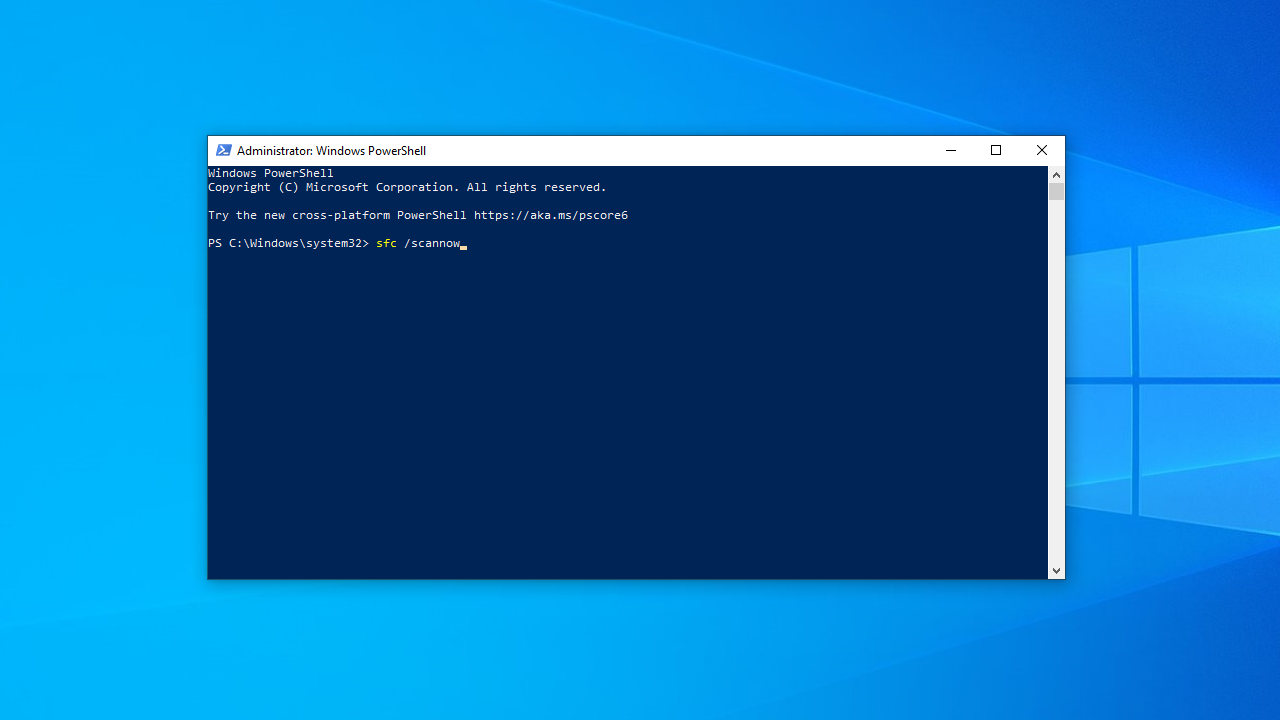Click the 'Windows PowerShell' first console line
The height and width of the screenshot is (720, 1280).
pos(271,173)
